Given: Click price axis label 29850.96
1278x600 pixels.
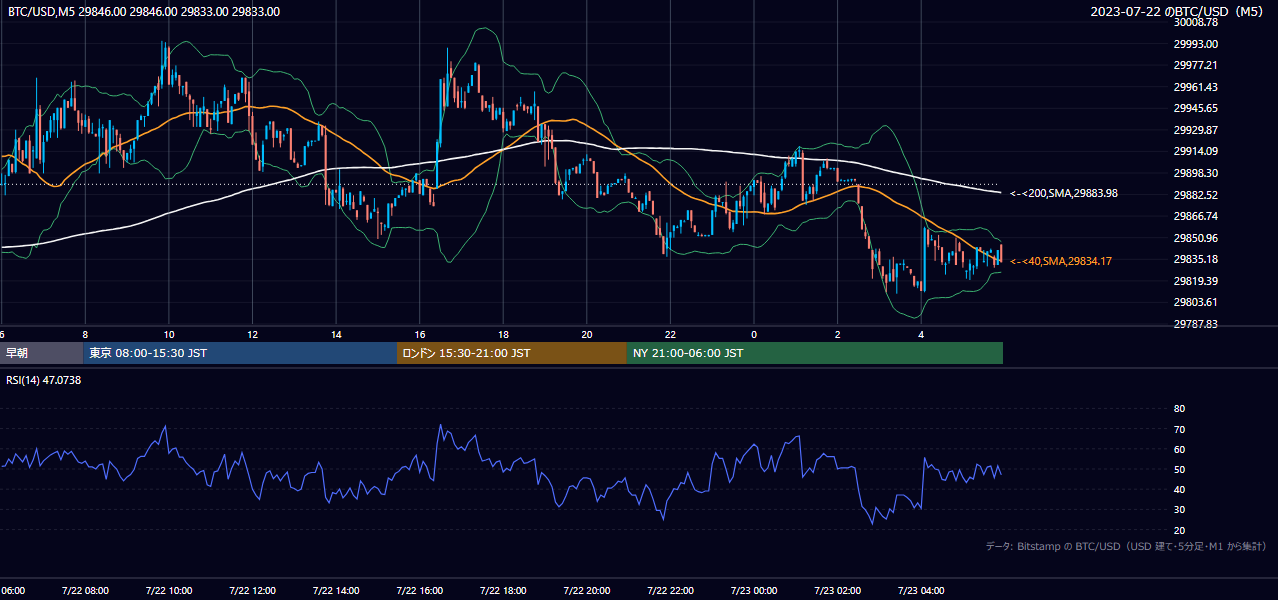Looking at the screenshot, I should [1195, 238].
